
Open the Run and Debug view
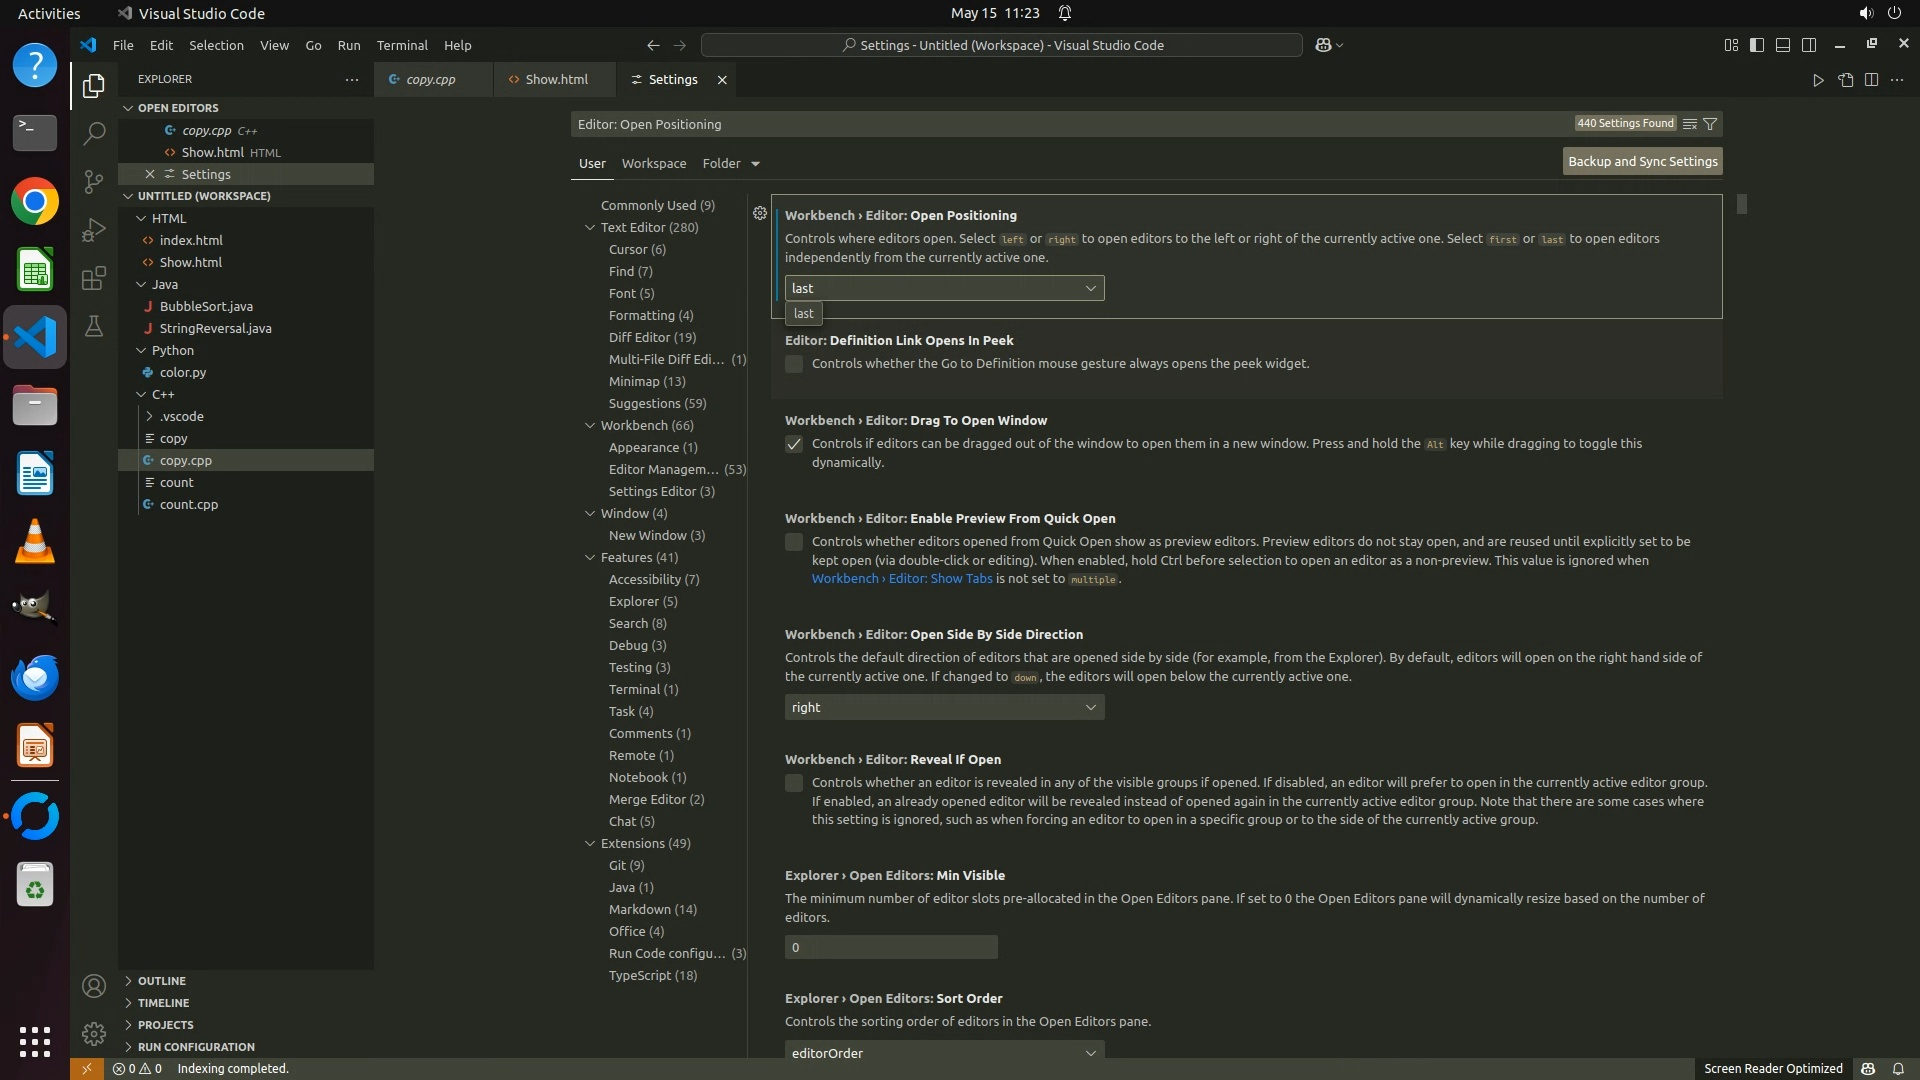(93, 230)
